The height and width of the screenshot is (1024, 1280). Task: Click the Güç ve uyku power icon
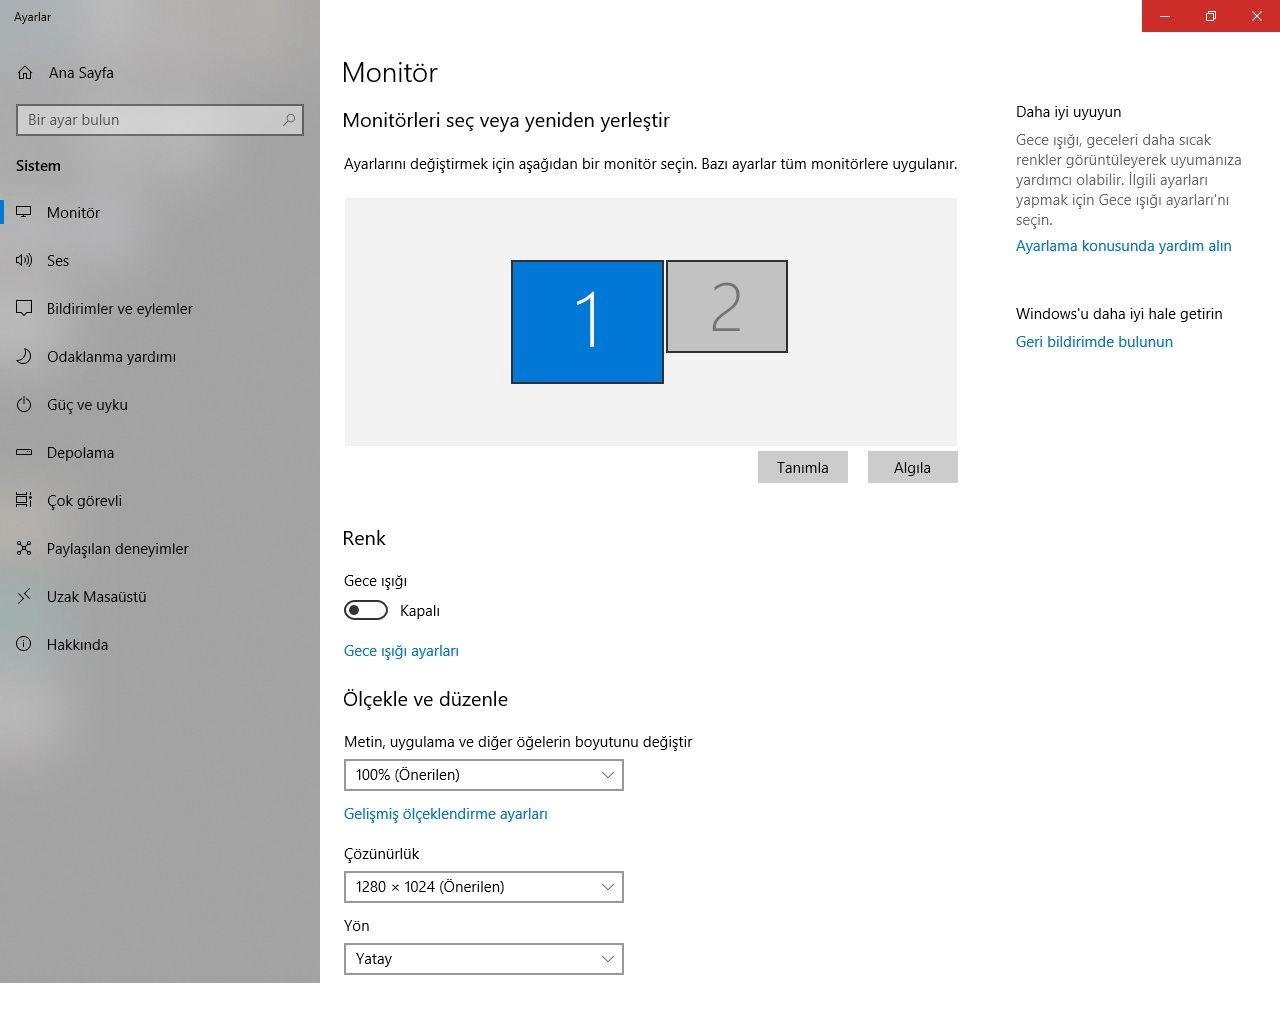24,405
